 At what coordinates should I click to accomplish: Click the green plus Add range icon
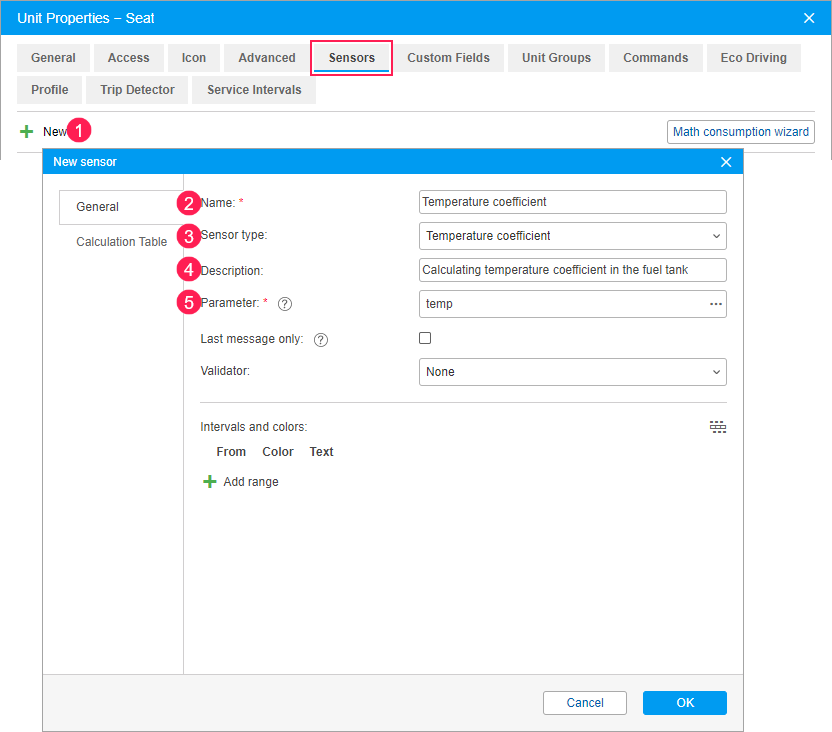[x=210, y=482]
